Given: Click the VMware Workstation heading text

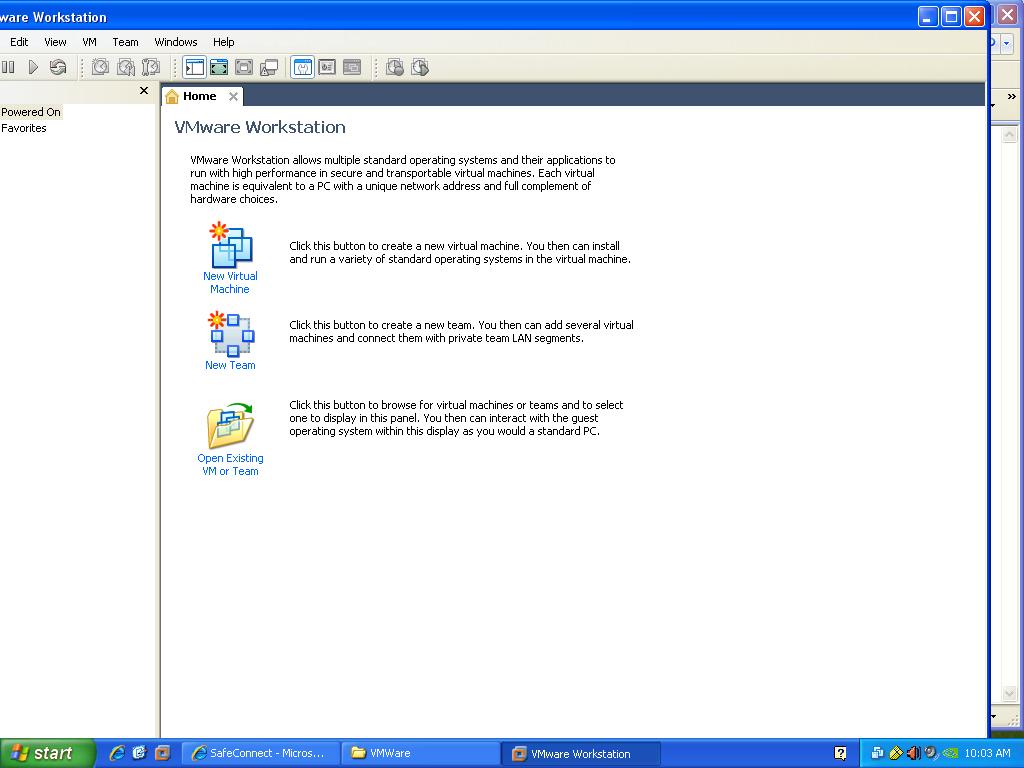Looking at the screenshot, I should pos(260,127).
